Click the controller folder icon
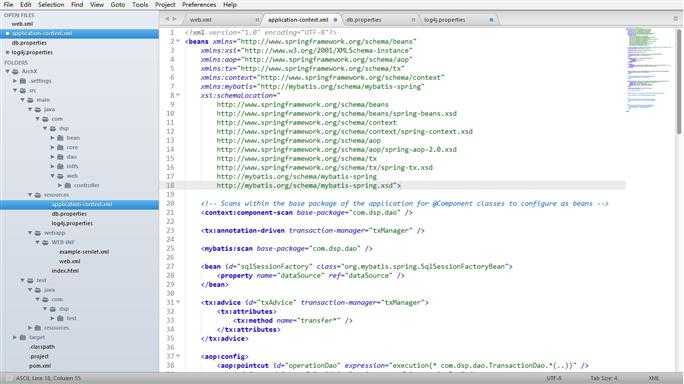This screenshot has width=684, height=384. point(68,185)
